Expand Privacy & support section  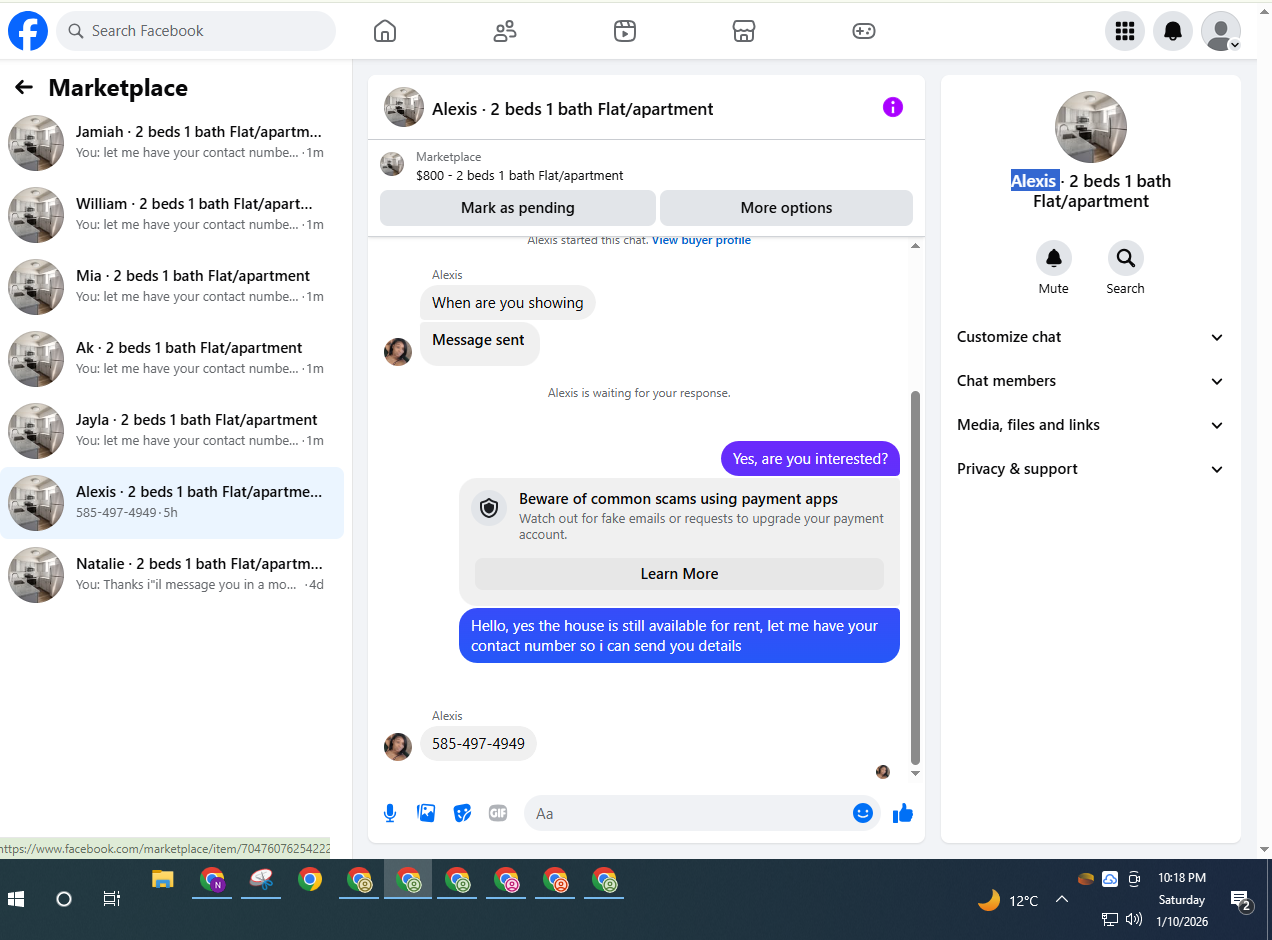pos(1090,469)
